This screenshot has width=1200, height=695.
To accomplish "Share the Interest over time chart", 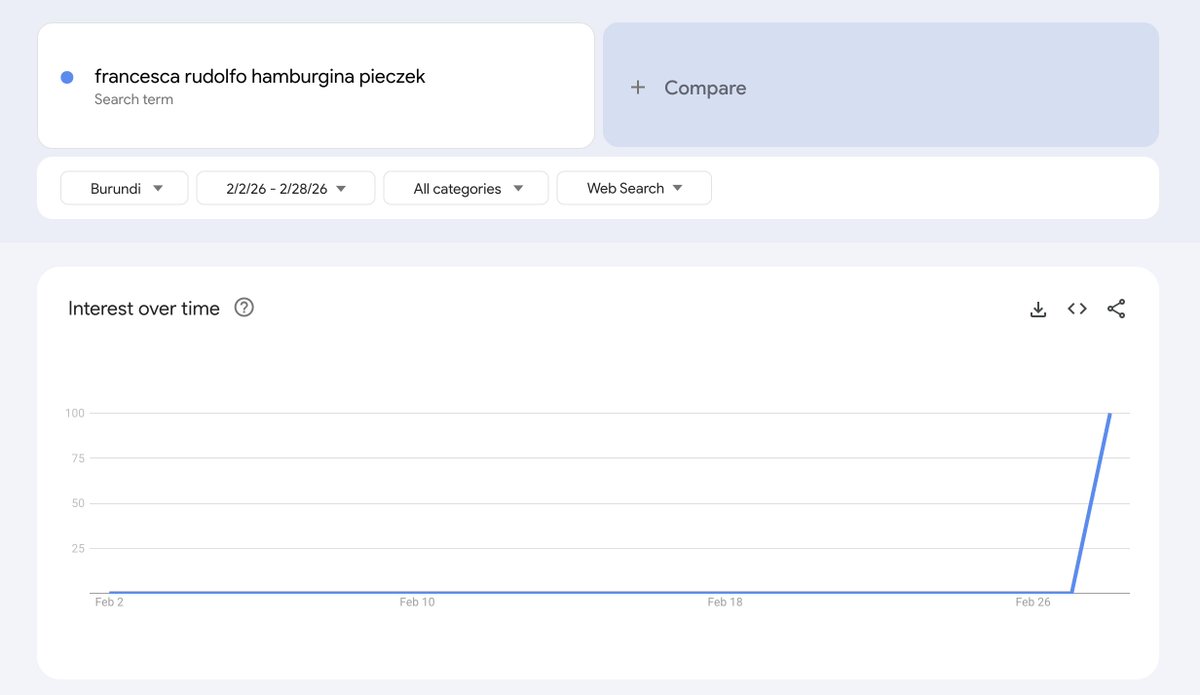I will pos(1116,309).
